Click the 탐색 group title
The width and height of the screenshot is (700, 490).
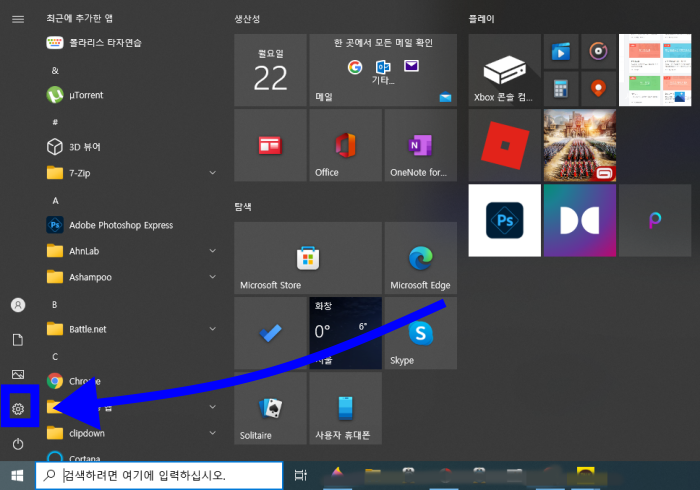pyautogui.click(x=243, y=207)
